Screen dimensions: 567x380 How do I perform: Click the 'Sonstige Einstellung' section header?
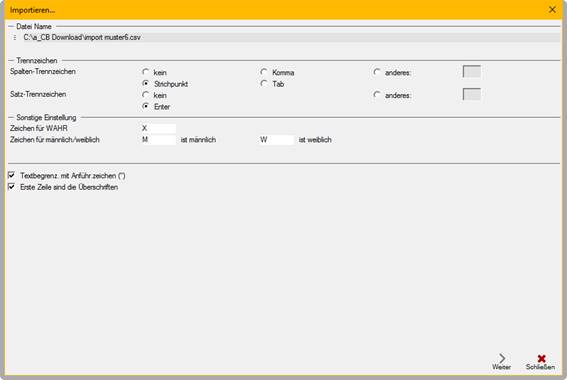click(x=46, y=118)
